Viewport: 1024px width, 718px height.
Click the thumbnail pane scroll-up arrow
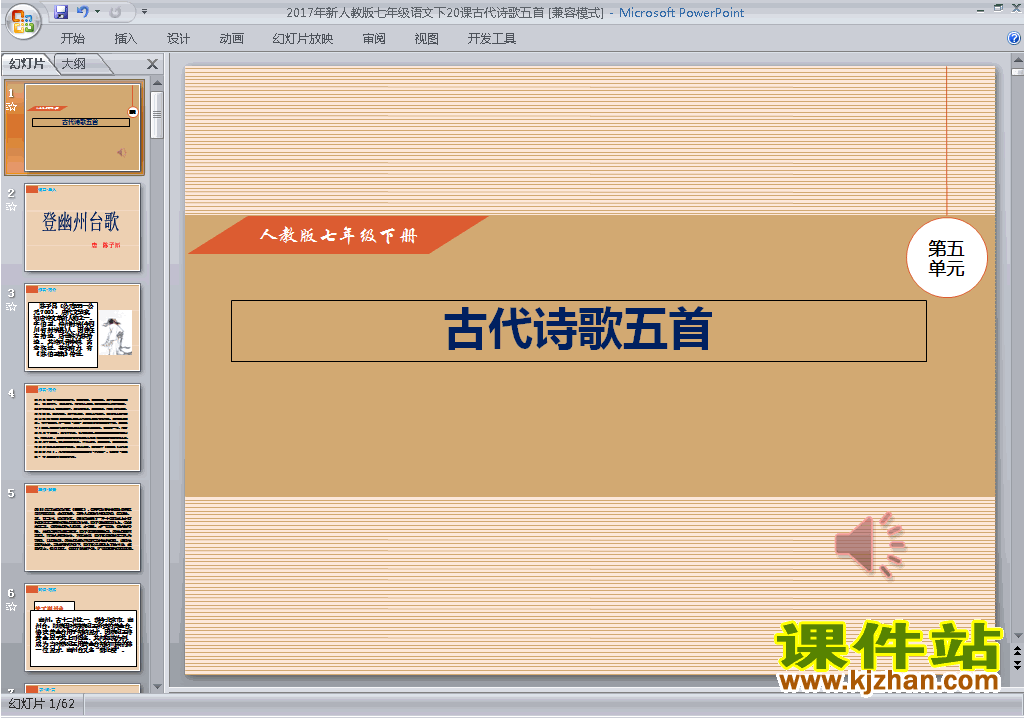tap(157, 84)
